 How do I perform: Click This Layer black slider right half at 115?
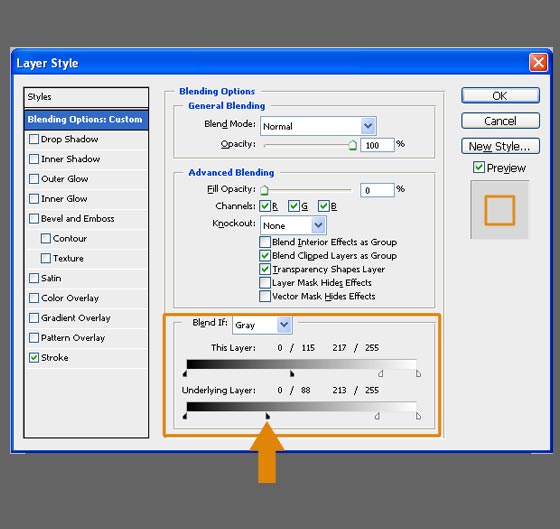point(292,374)
